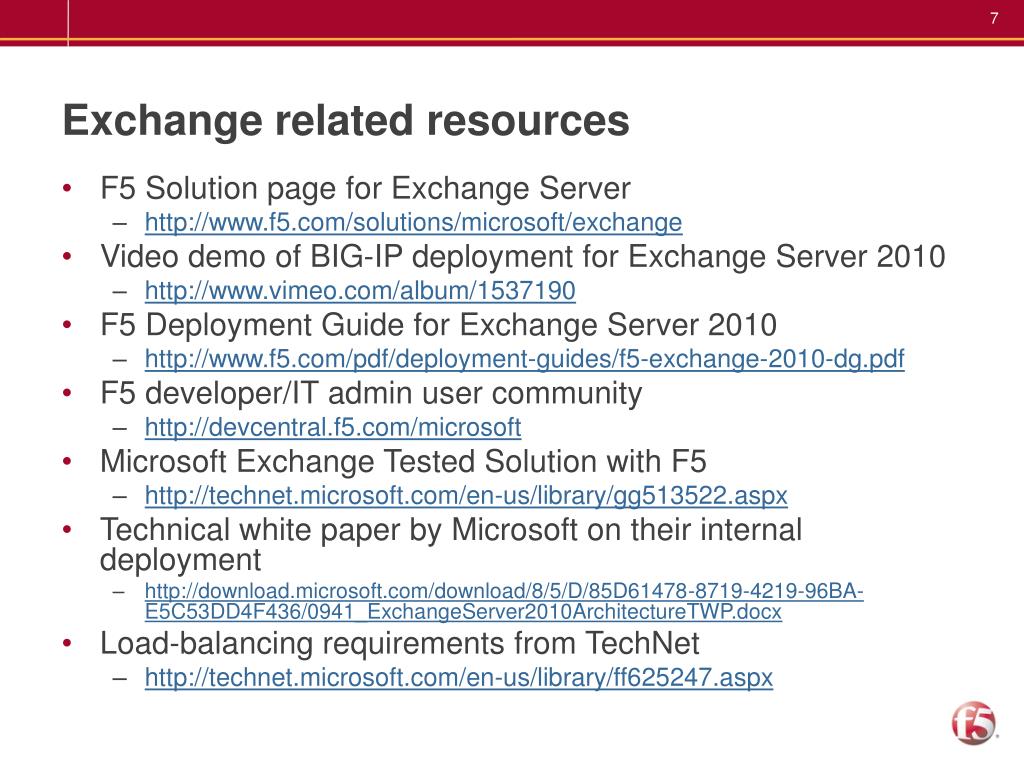Click the F5 logo icon
Screen dimensions: 1024x768
(x=974, y=722)
